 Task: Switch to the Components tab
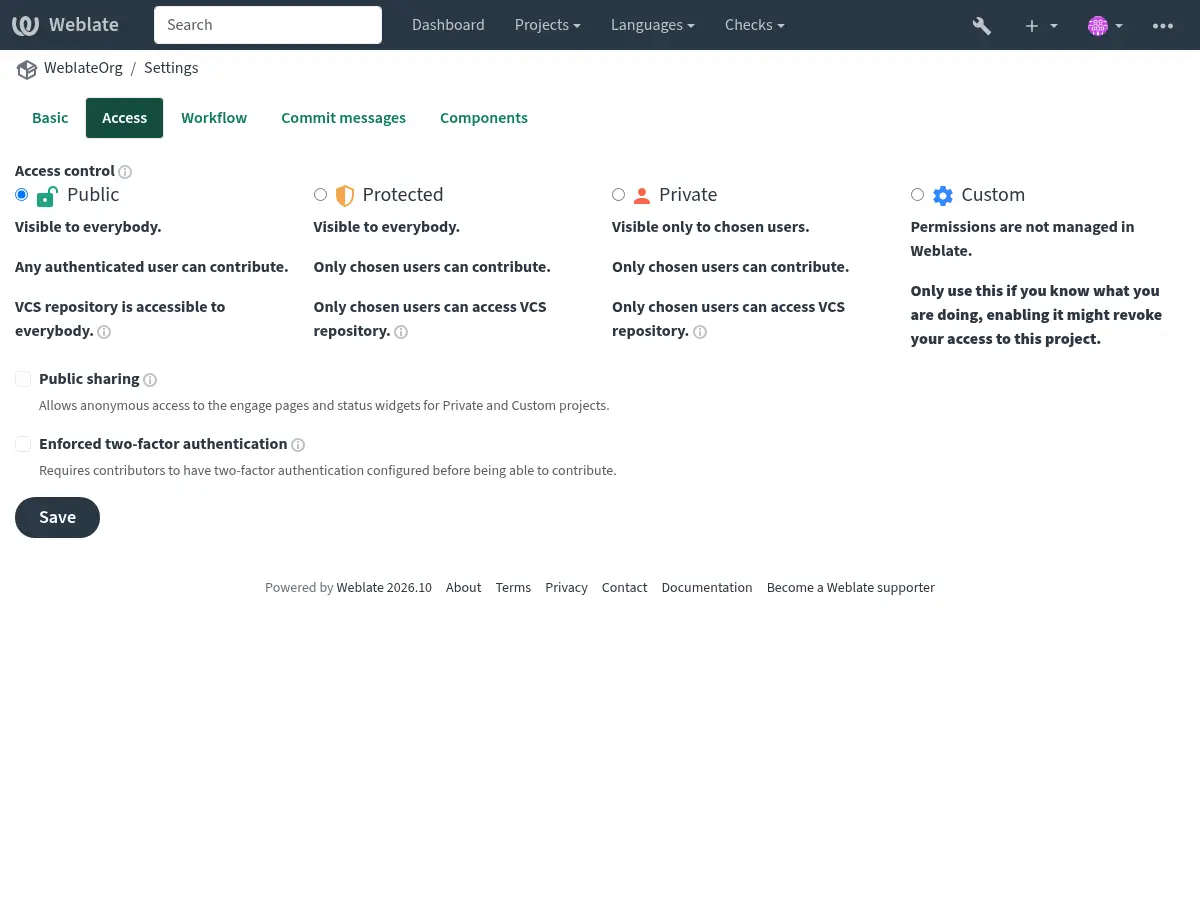coord(484,118)
